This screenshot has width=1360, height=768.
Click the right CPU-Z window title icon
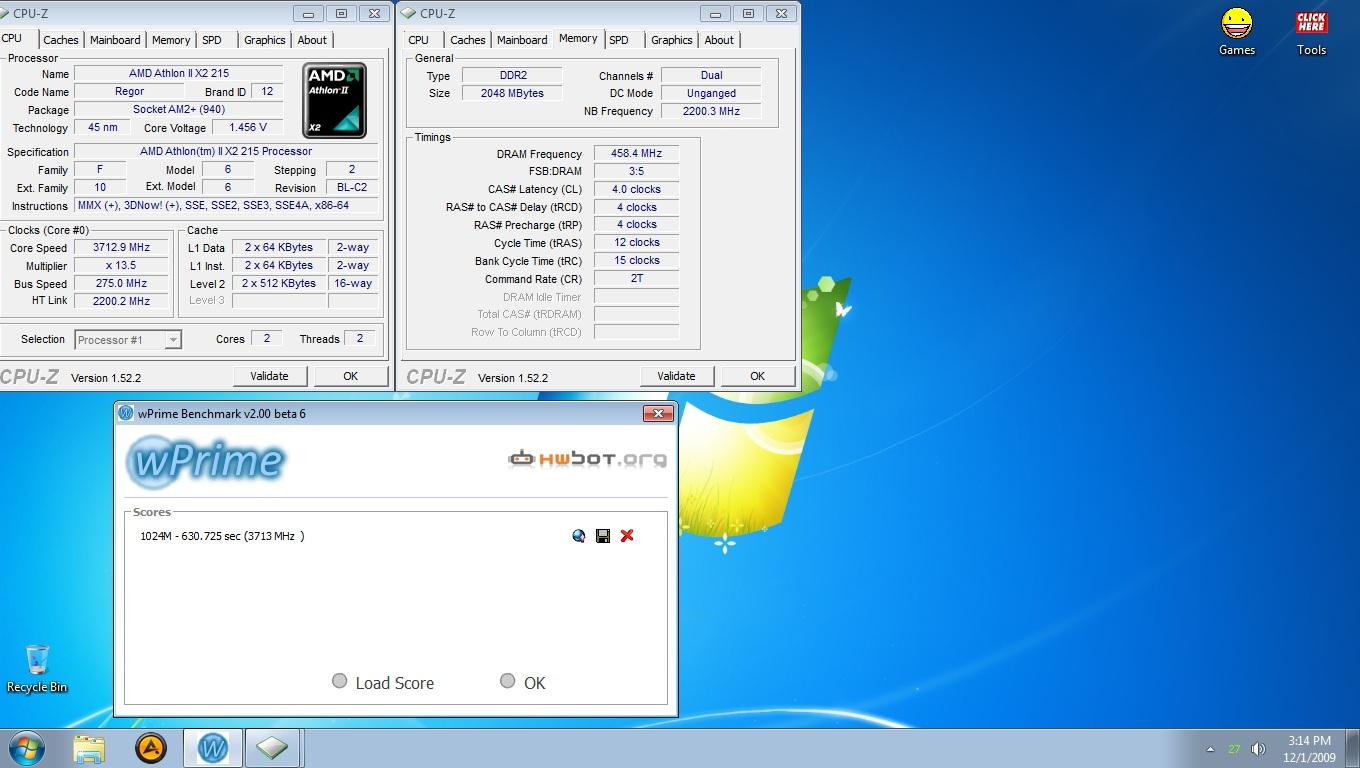click(409, 13)
